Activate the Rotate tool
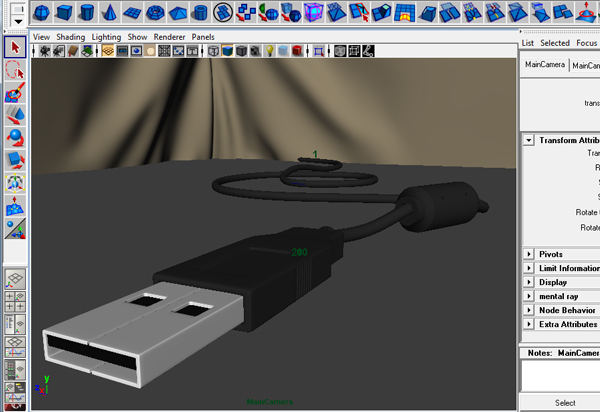Image resolution: width=600 pixels, height=412 pixels. pos(15,138)
